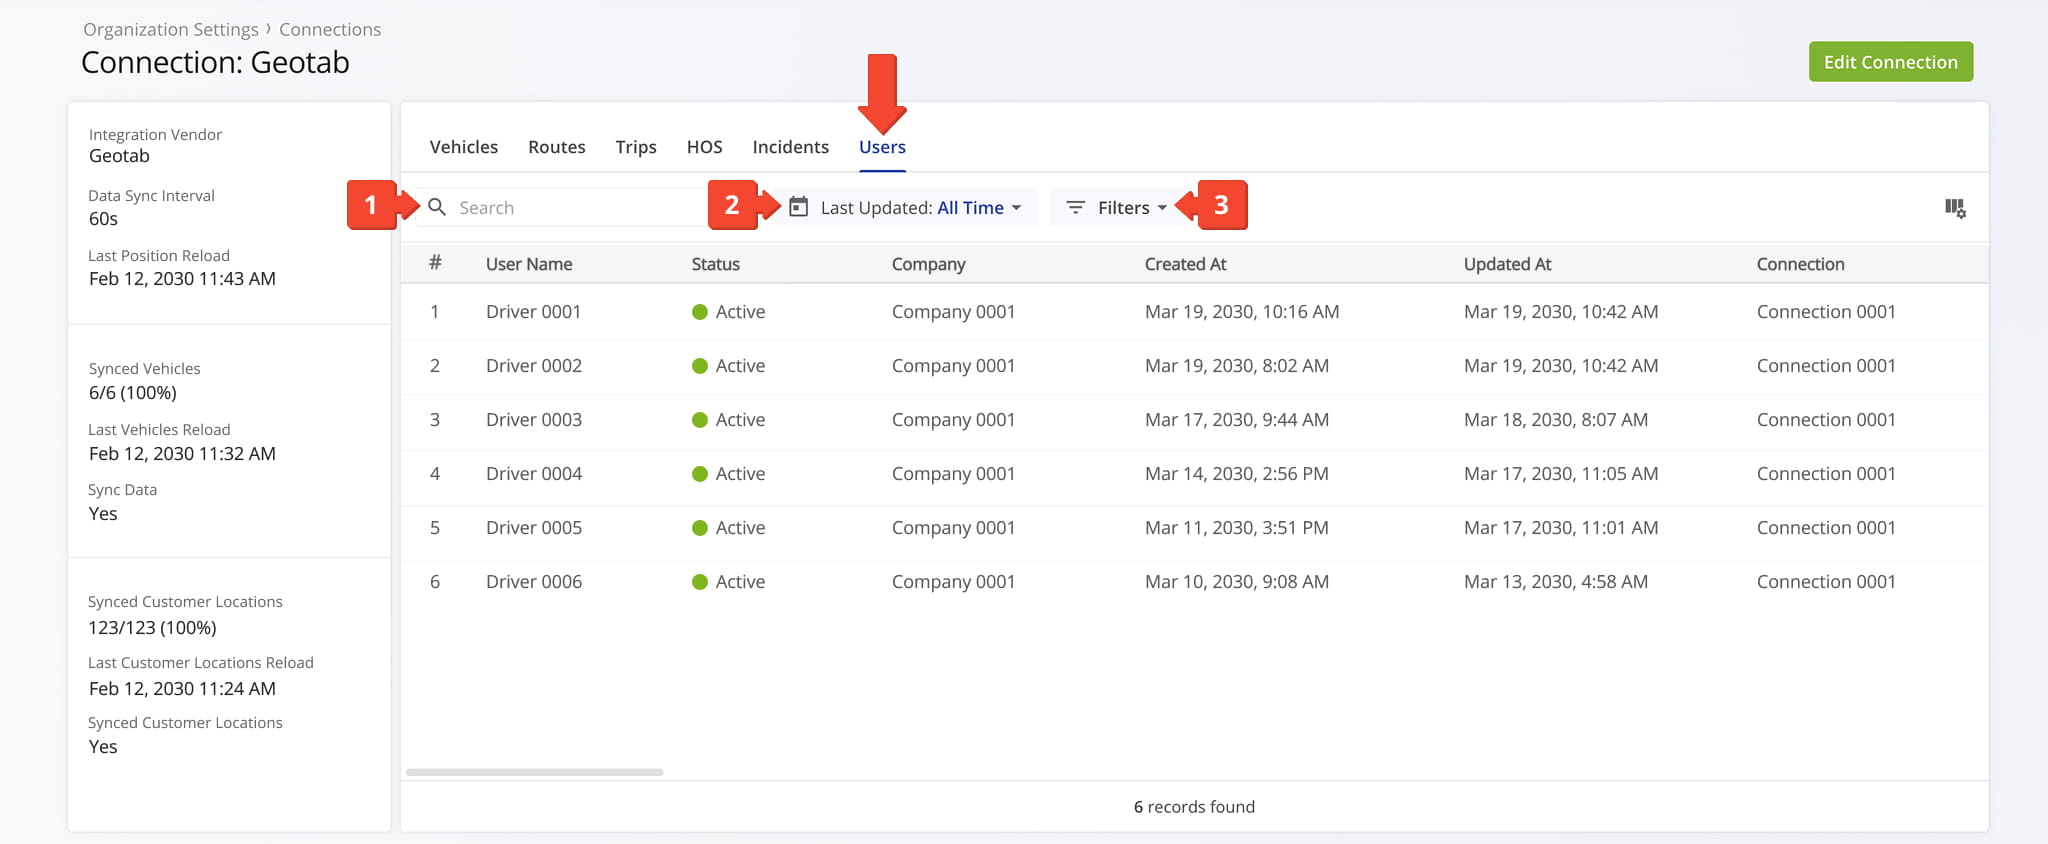
Task: Select the Driver 0001 row name
Action: [533, 312]
